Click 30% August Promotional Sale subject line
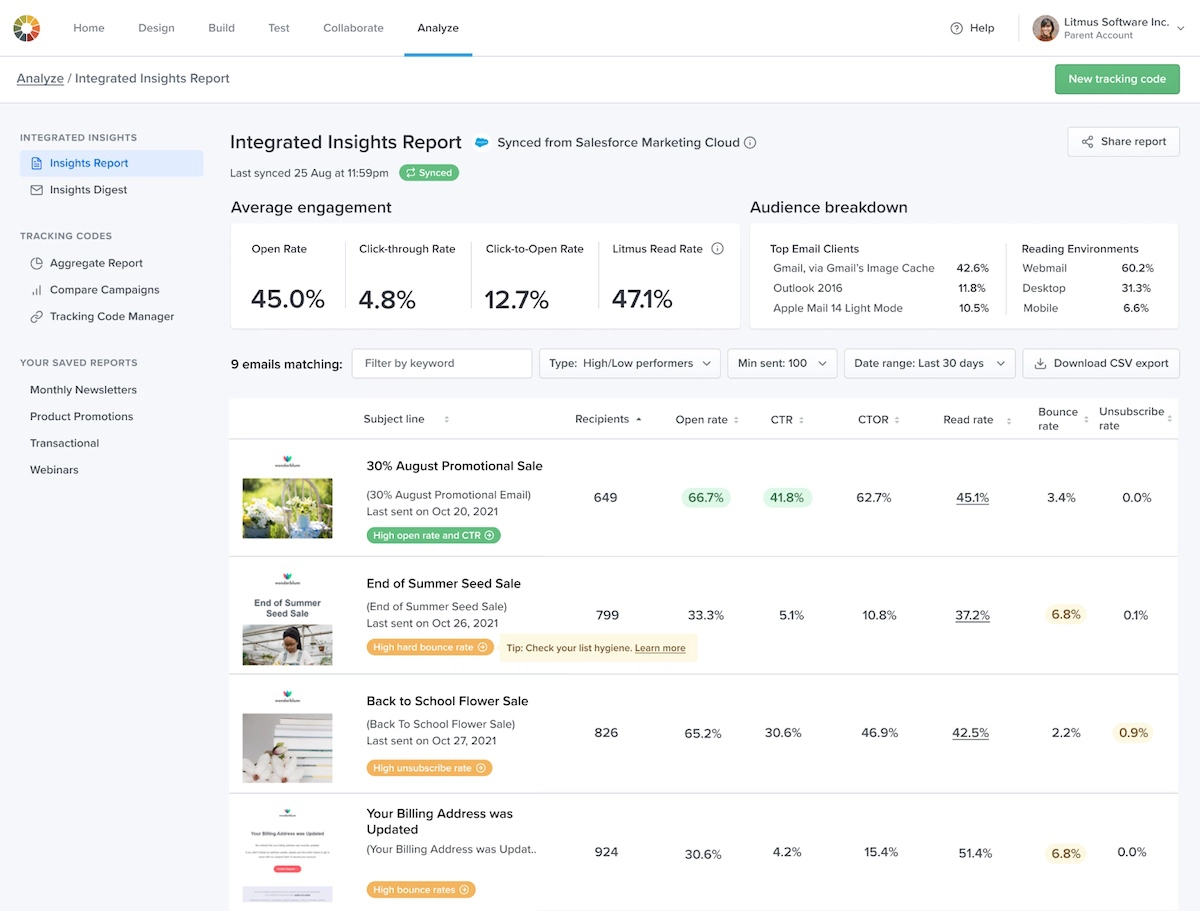The width and height of the screenshot is (1200, 911). pos(455,466)
